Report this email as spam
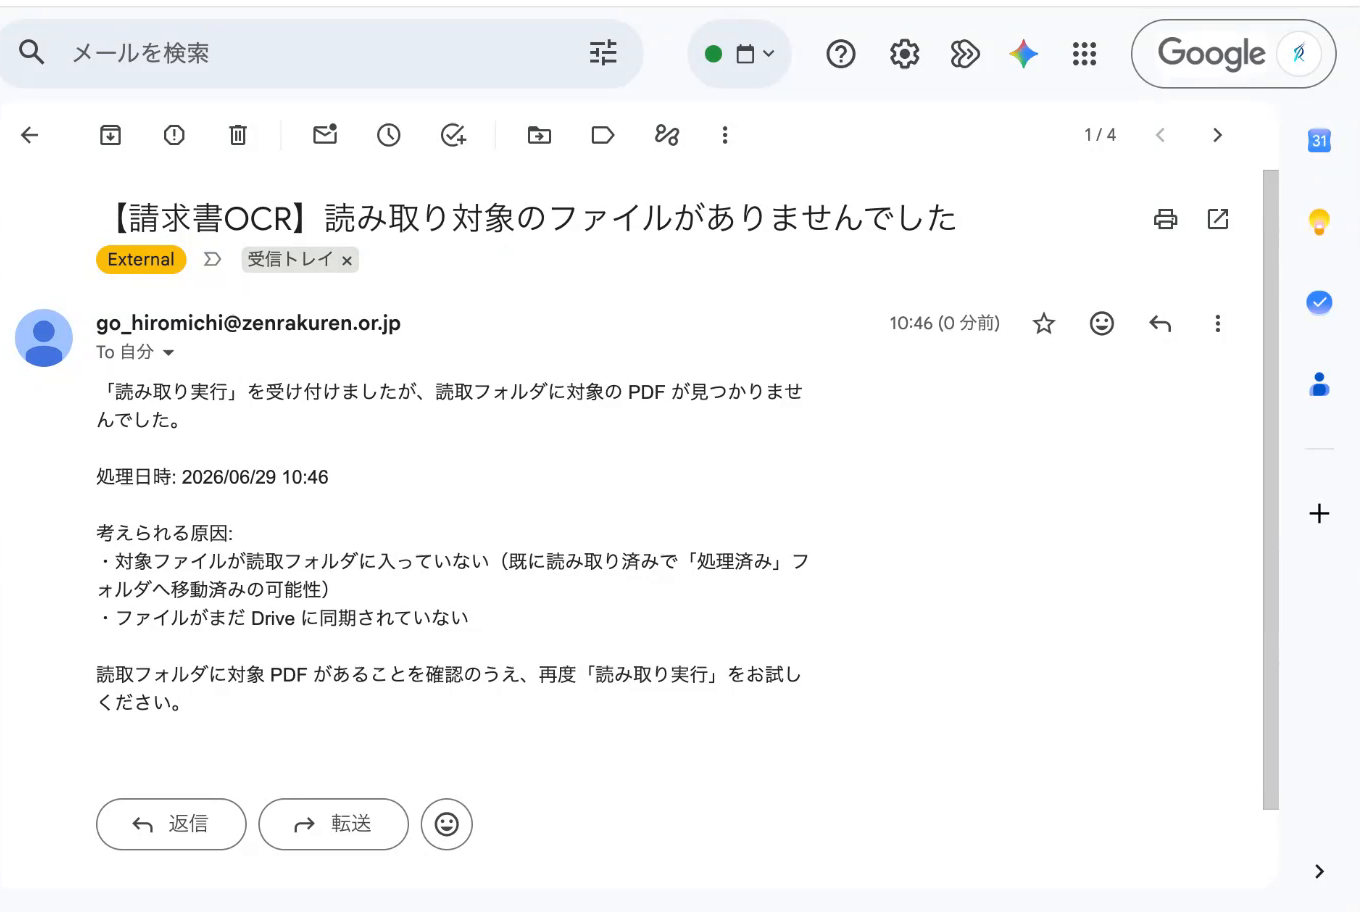The width and height of the screenshot is (1360, 912). click(174, 135)
